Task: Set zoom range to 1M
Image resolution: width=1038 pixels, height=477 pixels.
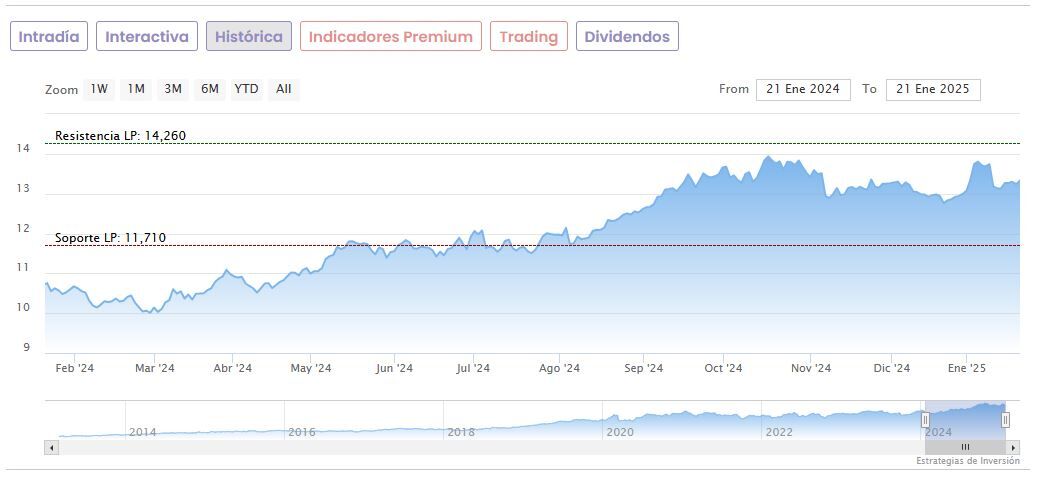Action: tap(136, 89)
